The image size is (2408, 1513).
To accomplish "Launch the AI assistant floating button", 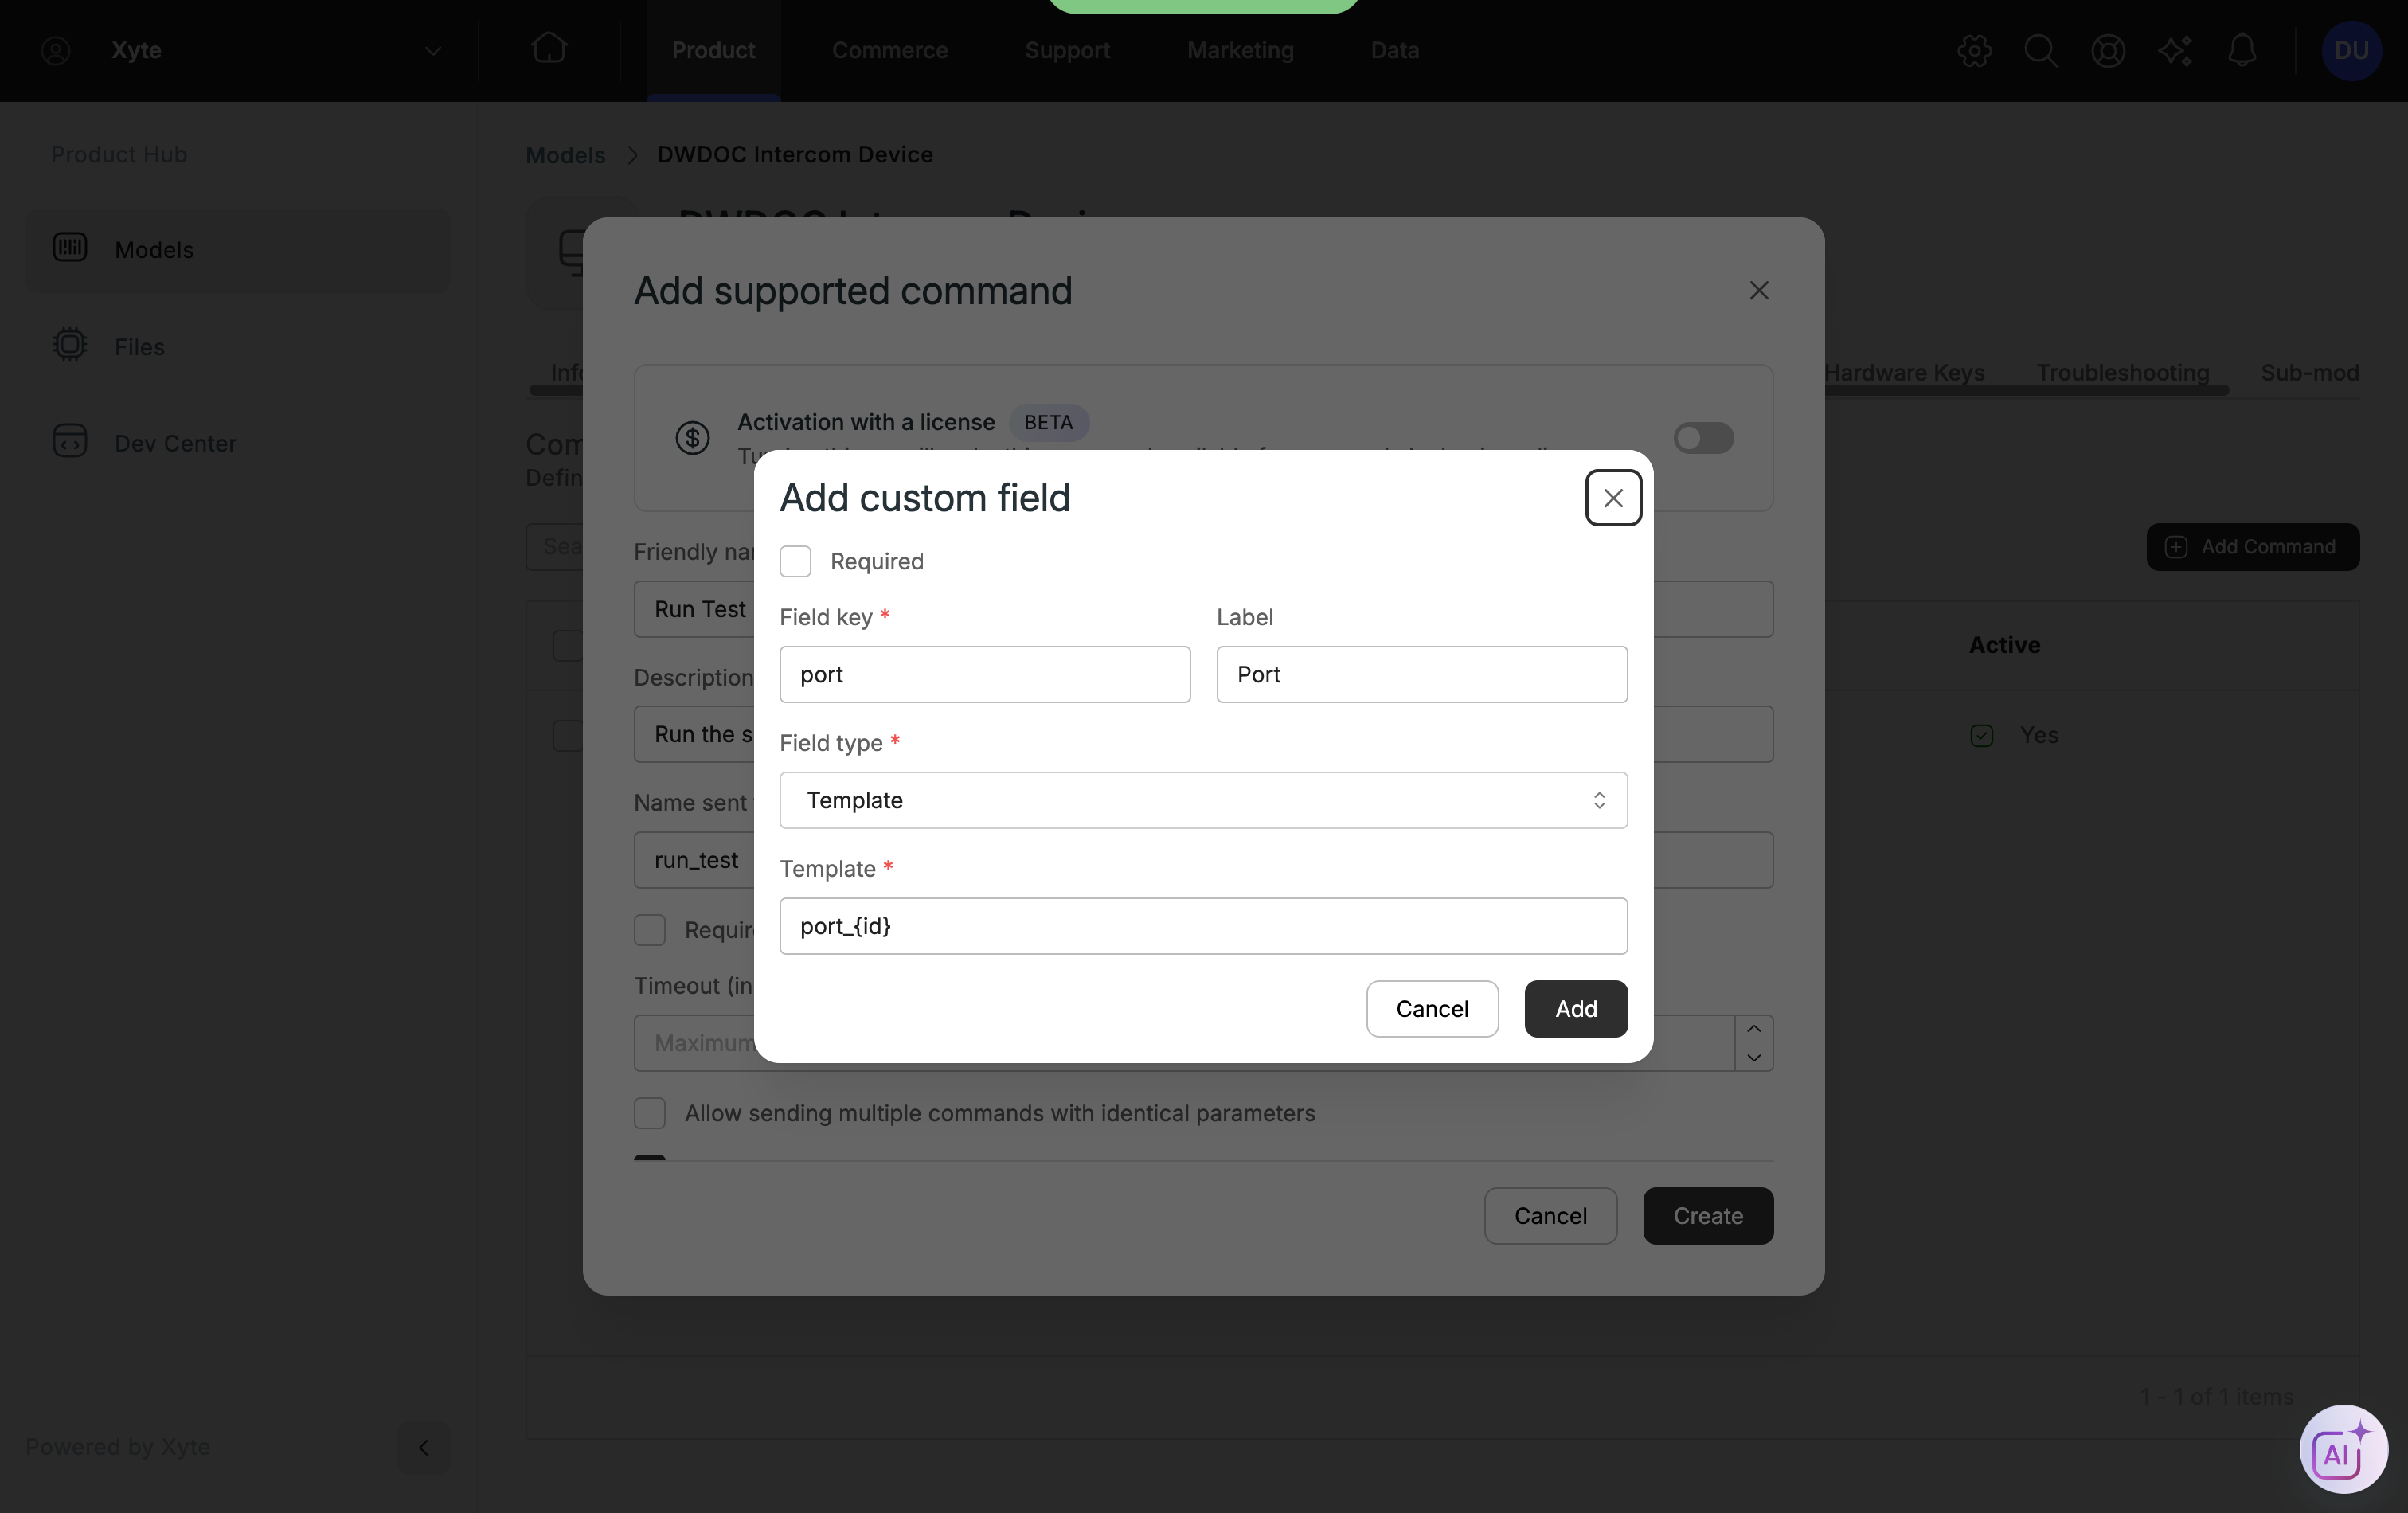I will (2343, 1449).
